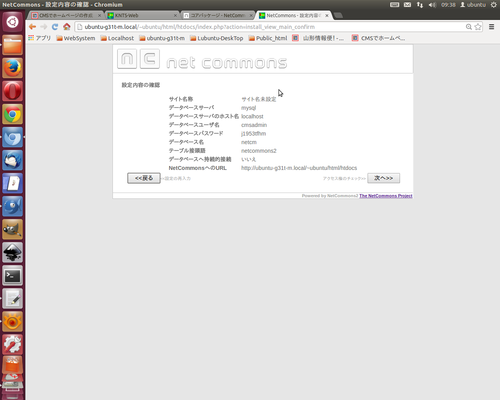This screenshot has width=500, height=400.
Task: Open the orange eye app in launcher
Action: (x=12, y=321)
